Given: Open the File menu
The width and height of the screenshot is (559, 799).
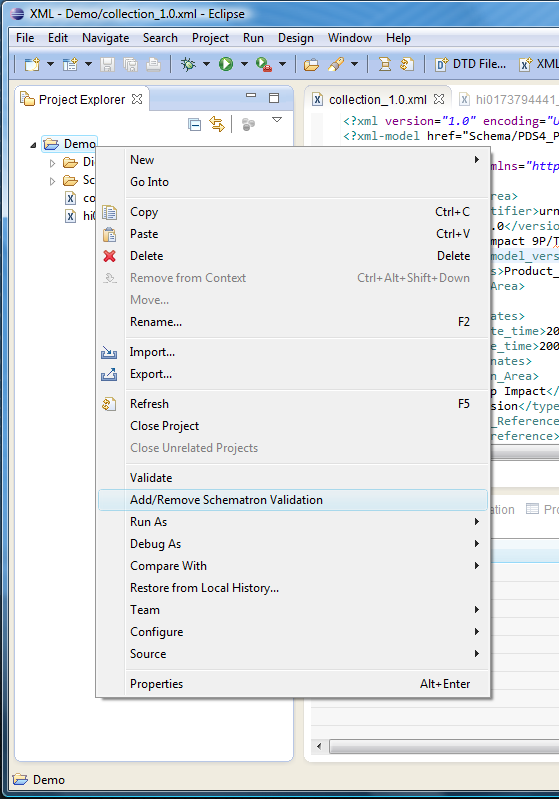Looking at the screenshot, I should pyautogui.click(x=25, y=38).
